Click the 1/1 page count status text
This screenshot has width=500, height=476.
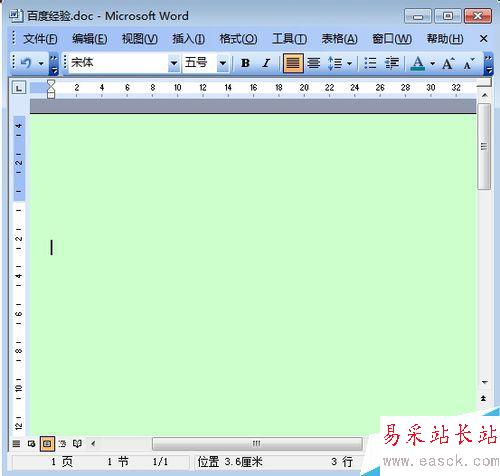[160, 462]
